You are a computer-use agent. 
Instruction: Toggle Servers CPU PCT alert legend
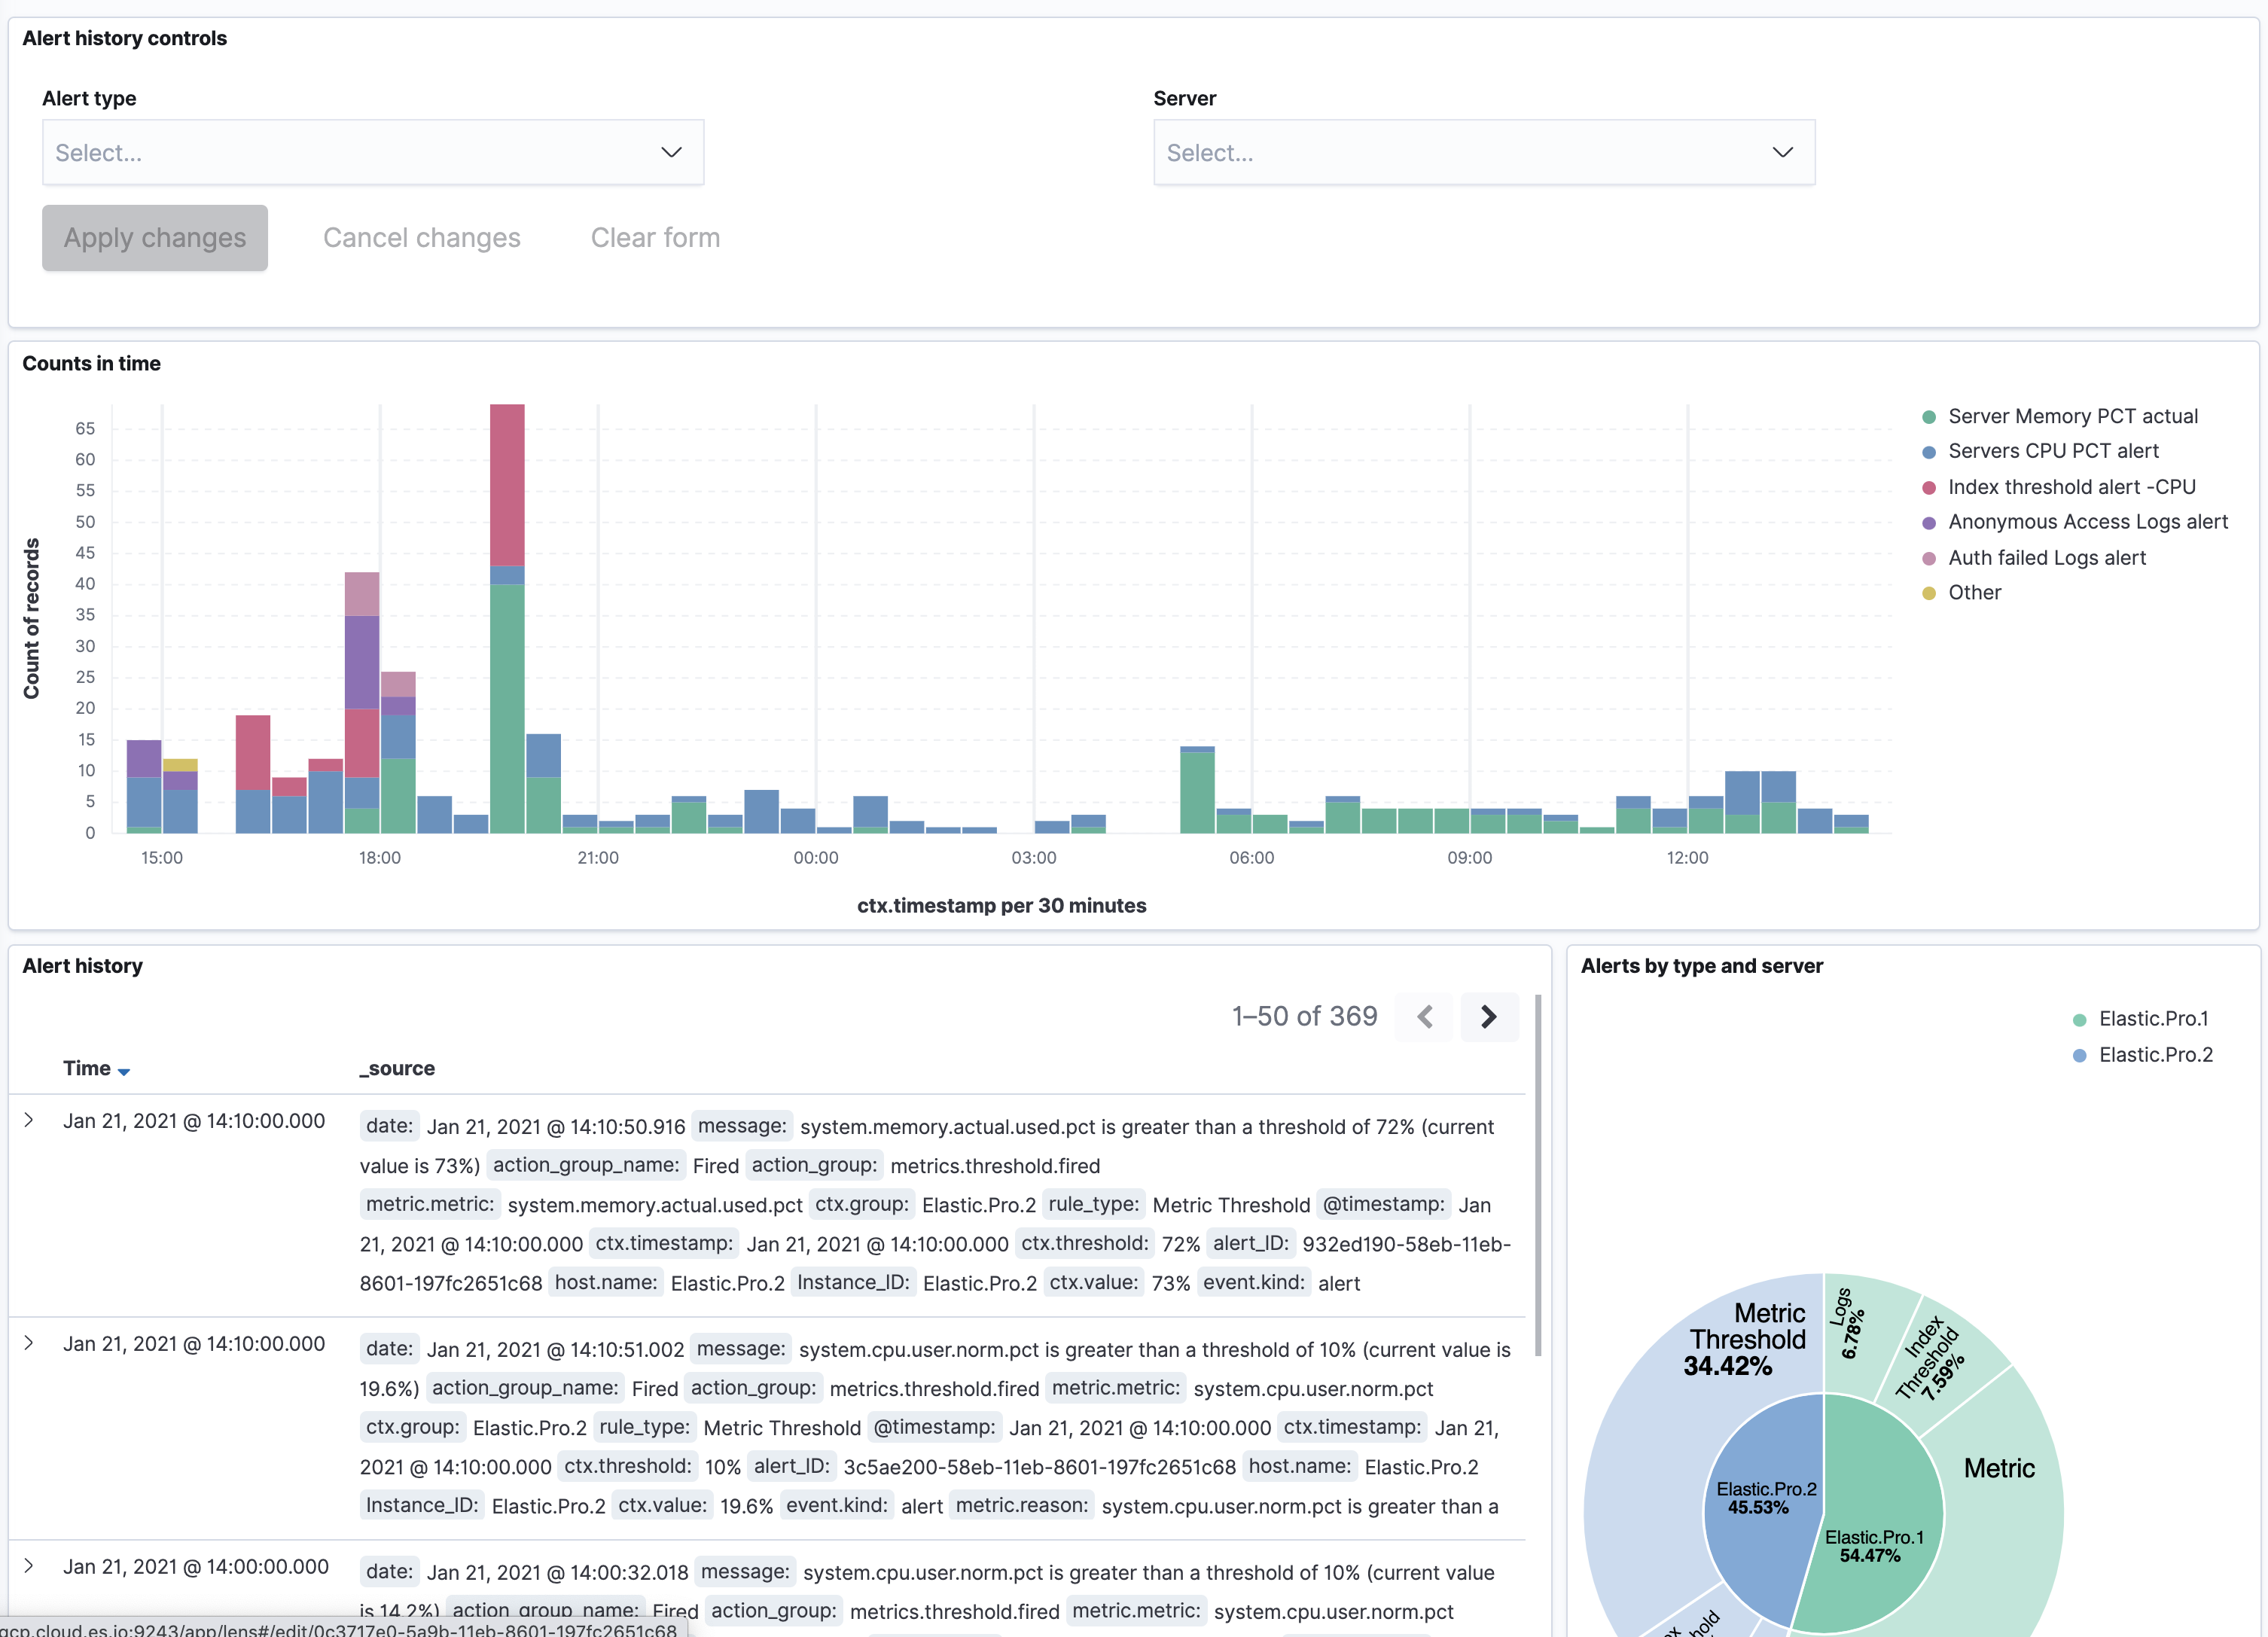[x=2052, y=451]
